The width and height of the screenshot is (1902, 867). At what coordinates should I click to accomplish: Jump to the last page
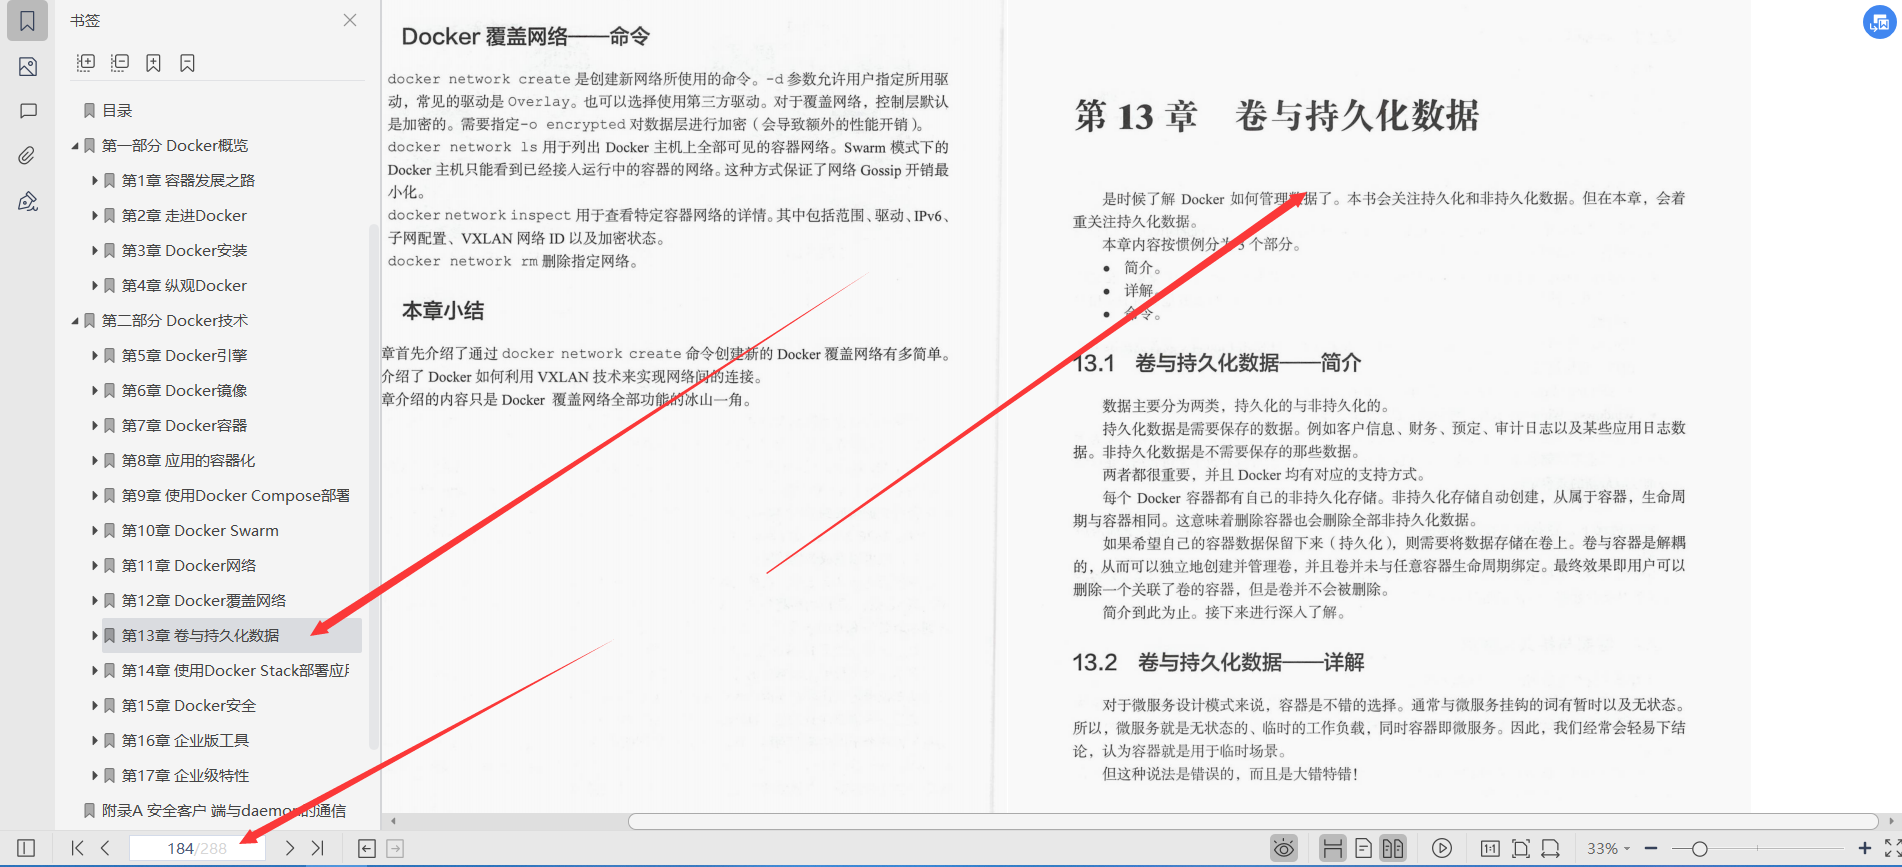[318, 848]
